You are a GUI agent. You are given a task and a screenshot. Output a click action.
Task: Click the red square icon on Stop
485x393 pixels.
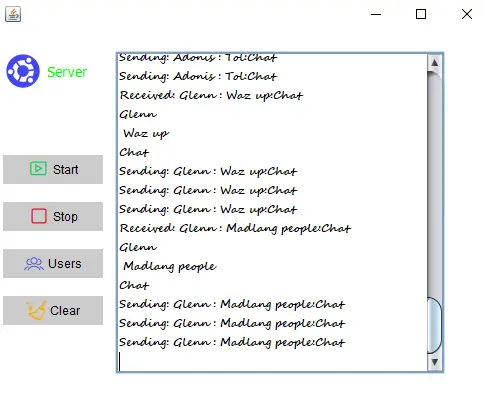pos(39,216)
